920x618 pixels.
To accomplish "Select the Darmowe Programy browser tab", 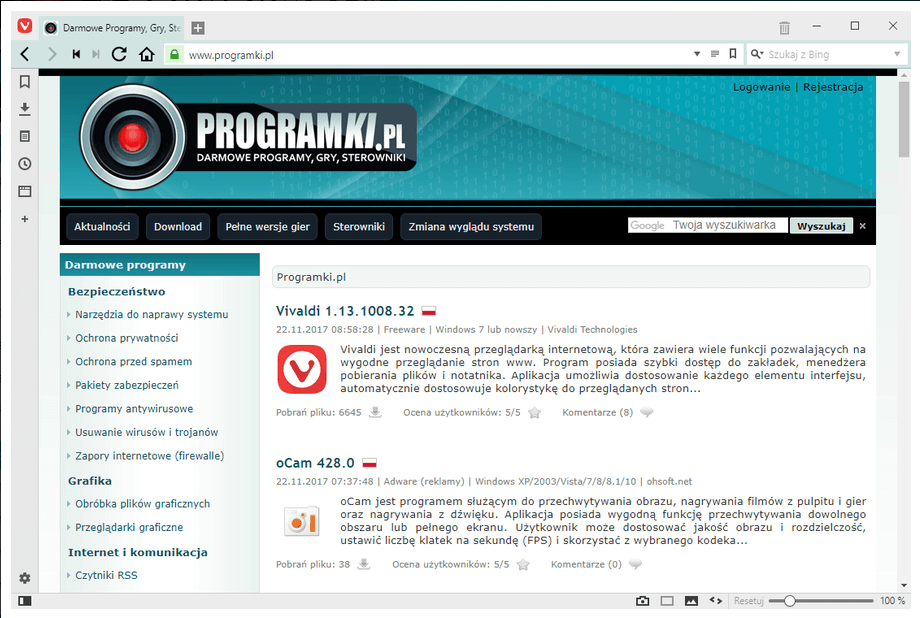I will point(113,28).
